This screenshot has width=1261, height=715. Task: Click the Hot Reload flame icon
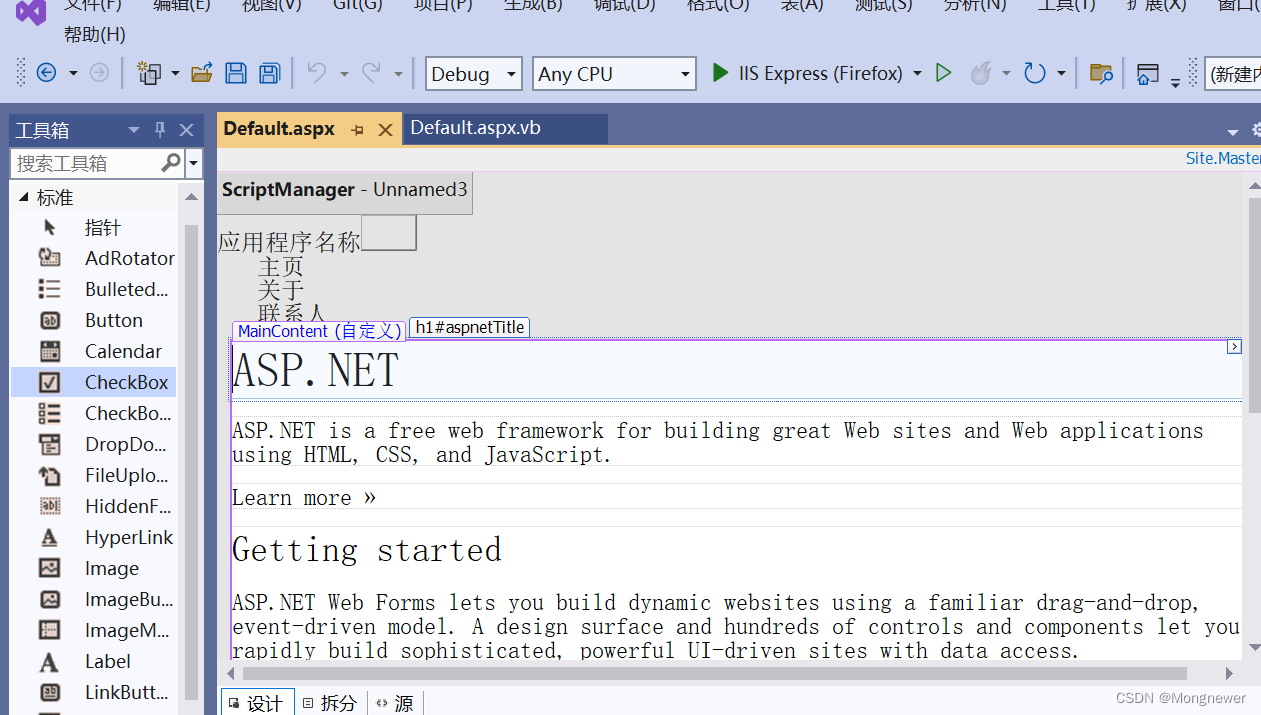[981, 73]
